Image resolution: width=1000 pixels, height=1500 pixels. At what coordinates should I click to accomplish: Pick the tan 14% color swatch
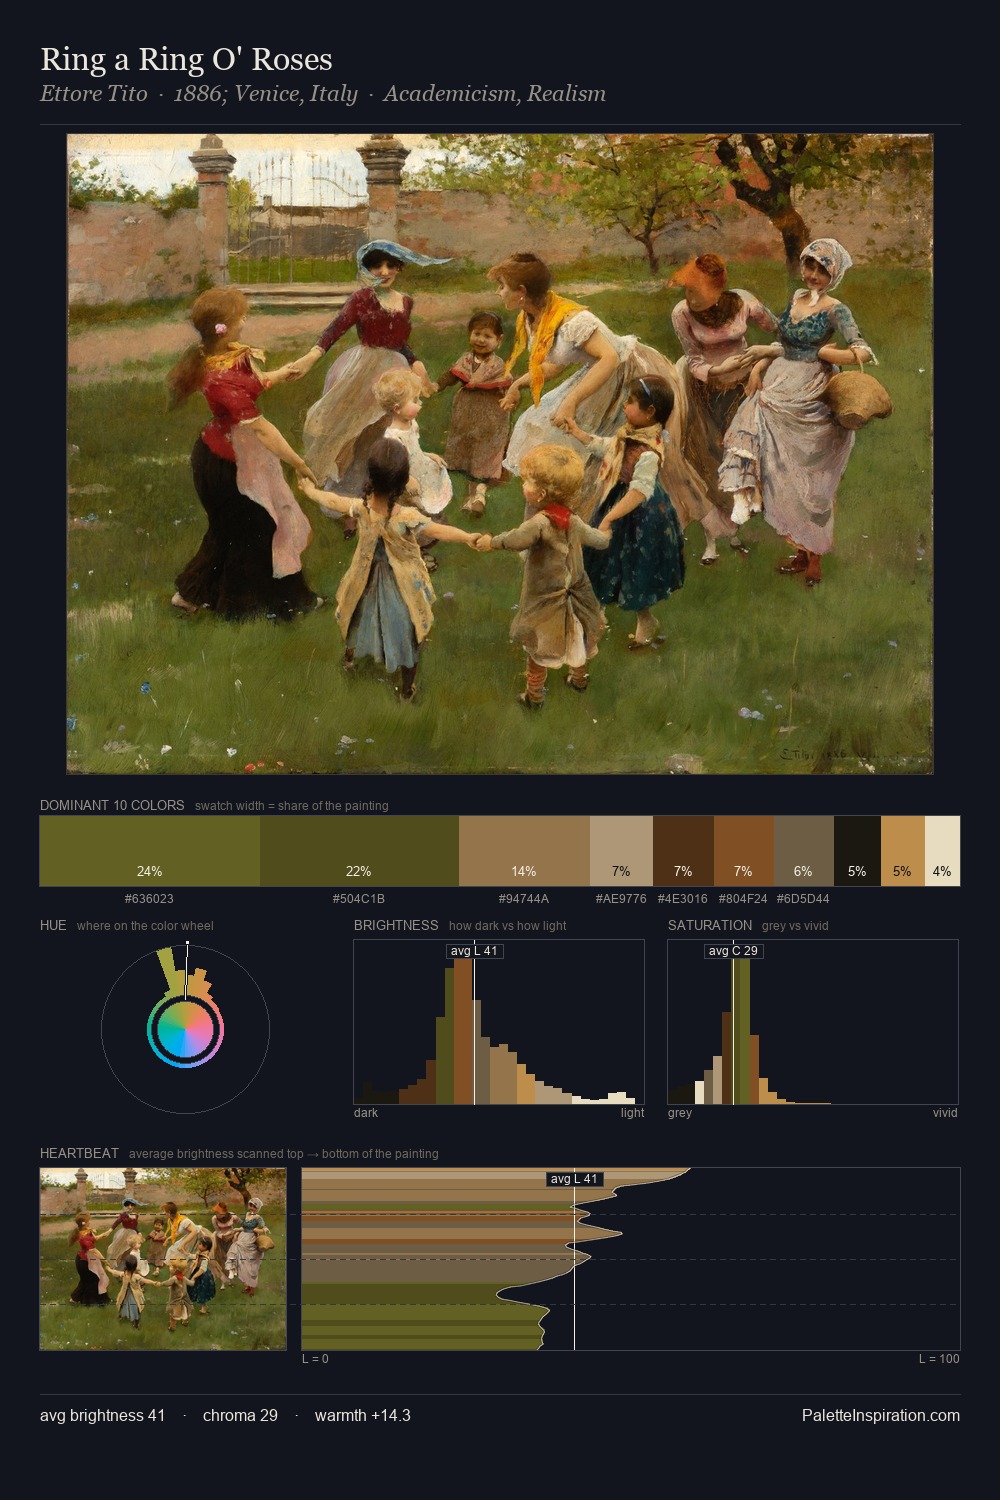point(524,851)
